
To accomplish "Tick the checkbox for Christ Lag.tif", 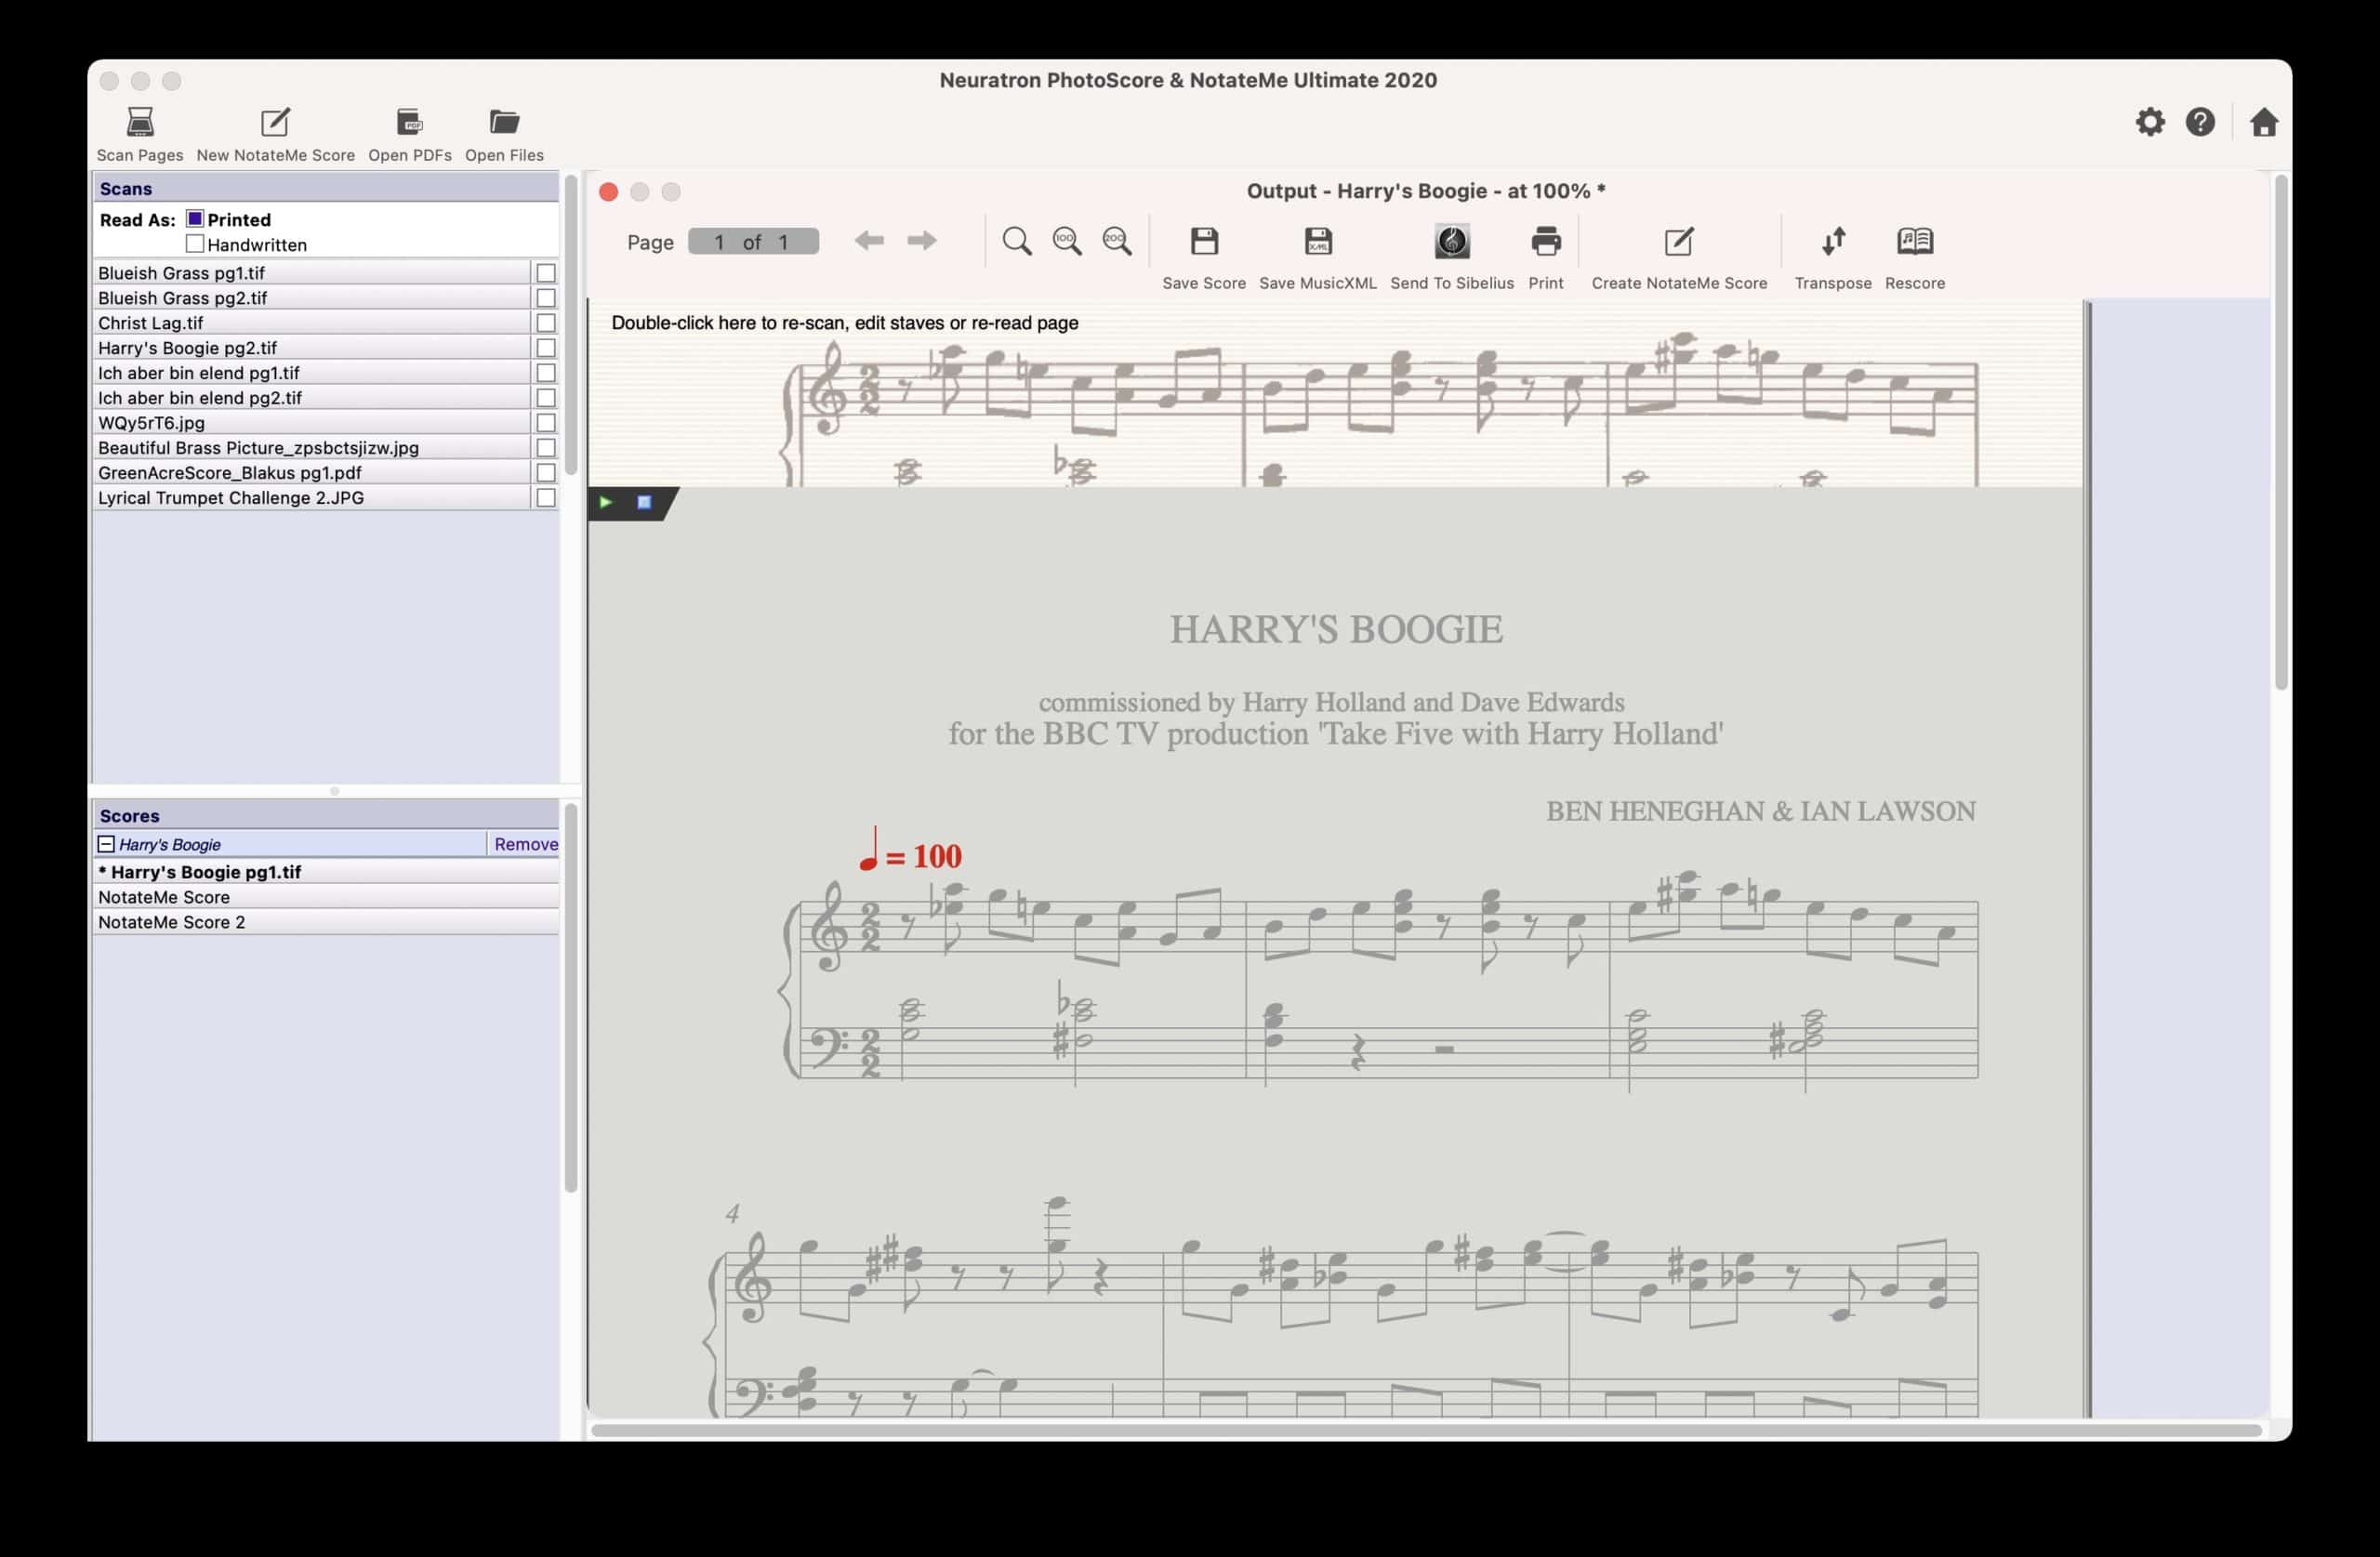I will point(545,323).
